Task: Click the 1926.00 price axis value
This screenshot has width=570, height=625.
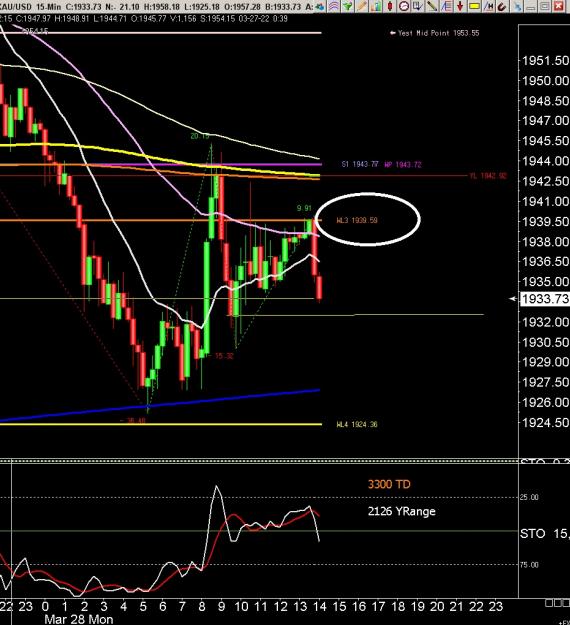Action: point(545,402)
